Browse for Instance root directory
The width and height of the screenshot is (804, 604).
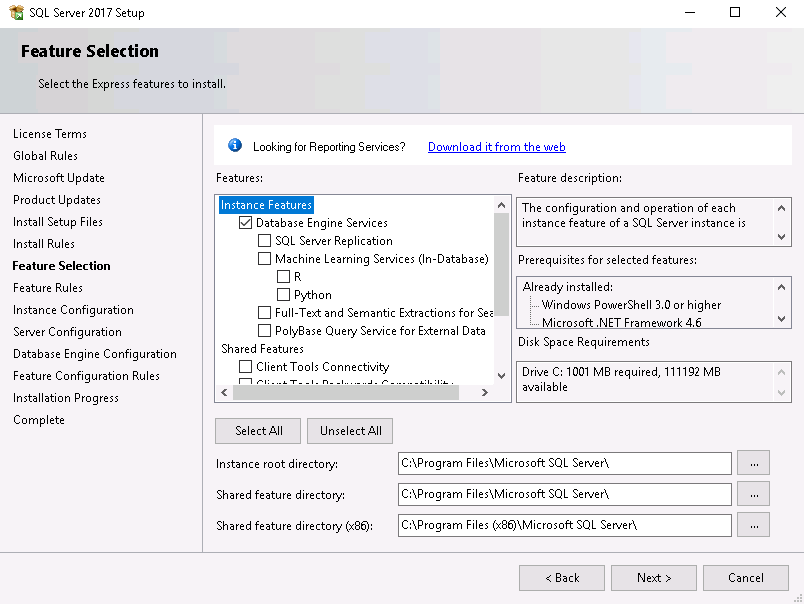(754, 464)
